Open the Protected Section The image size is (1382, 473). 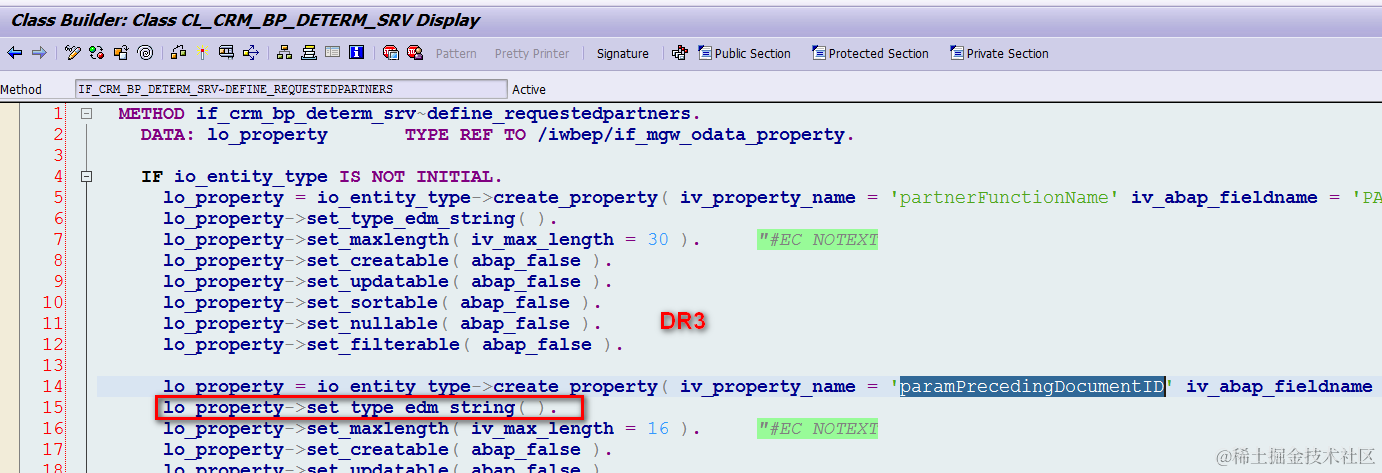coord(871,54)
